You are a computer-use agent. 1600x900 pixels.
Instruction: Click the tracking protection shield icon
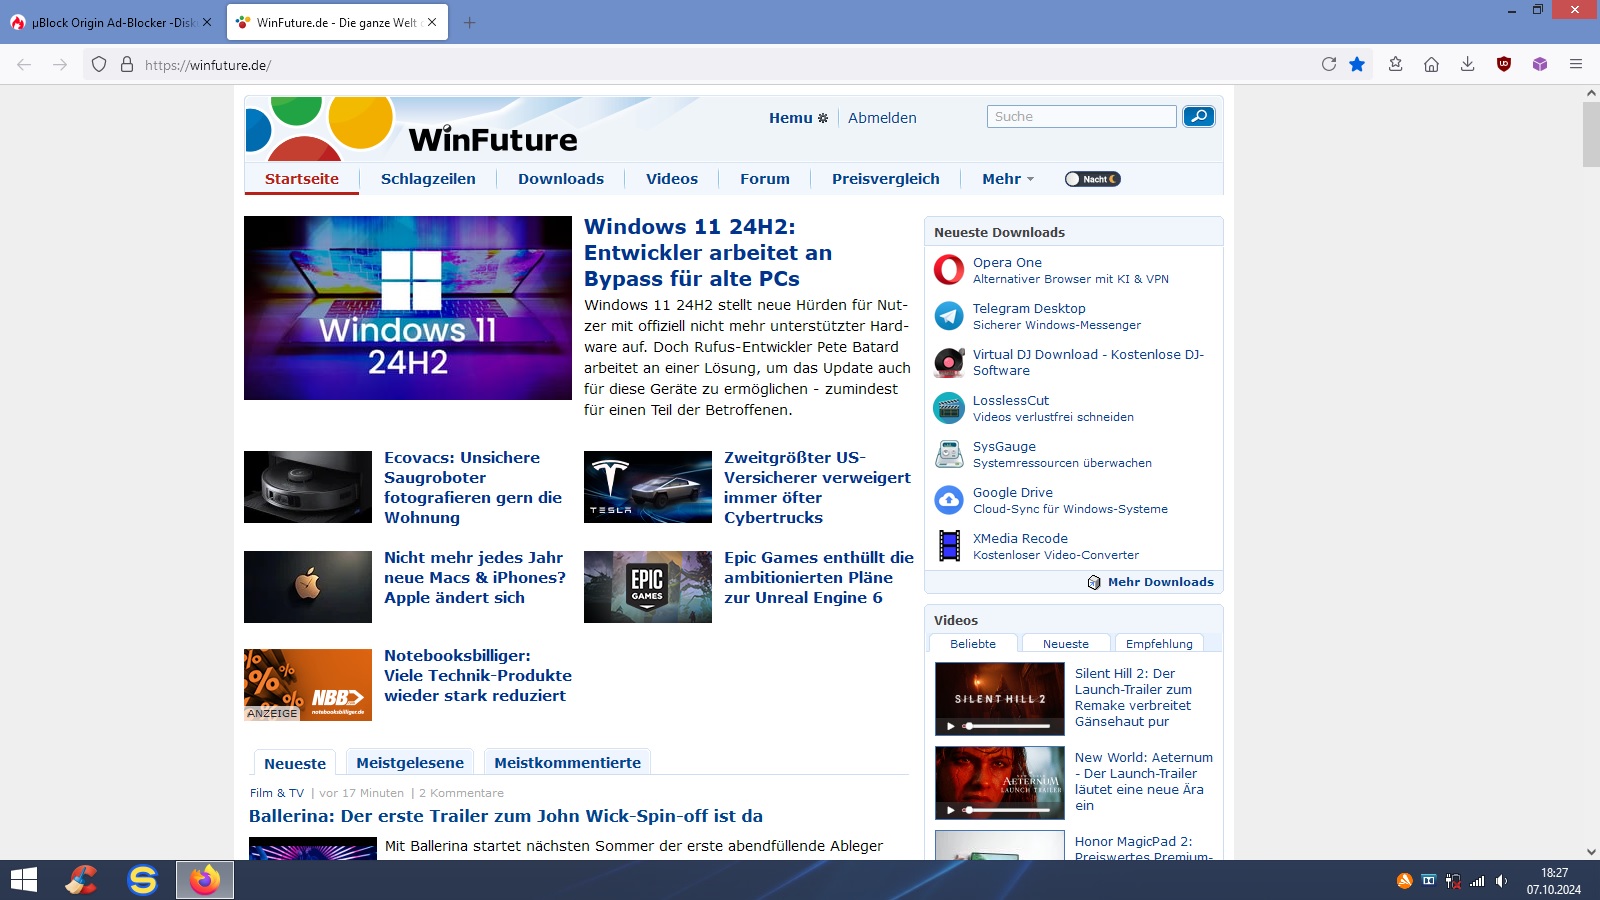(99, 64)
